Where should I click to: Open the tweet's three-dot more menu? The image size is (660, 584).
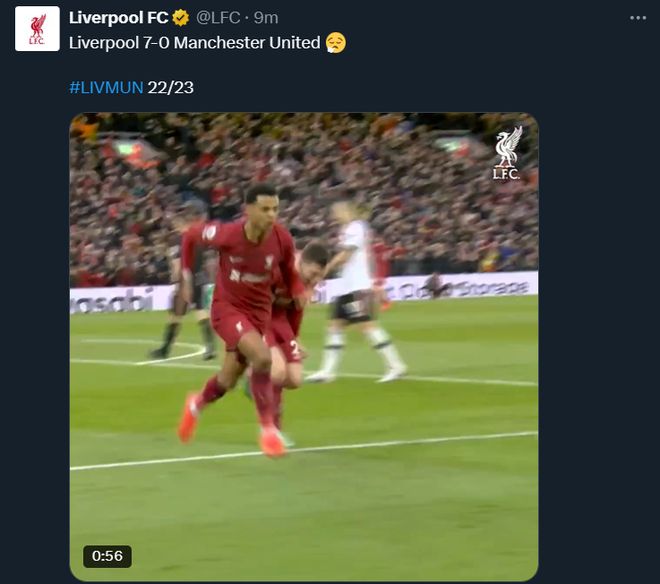coord(637,18)
